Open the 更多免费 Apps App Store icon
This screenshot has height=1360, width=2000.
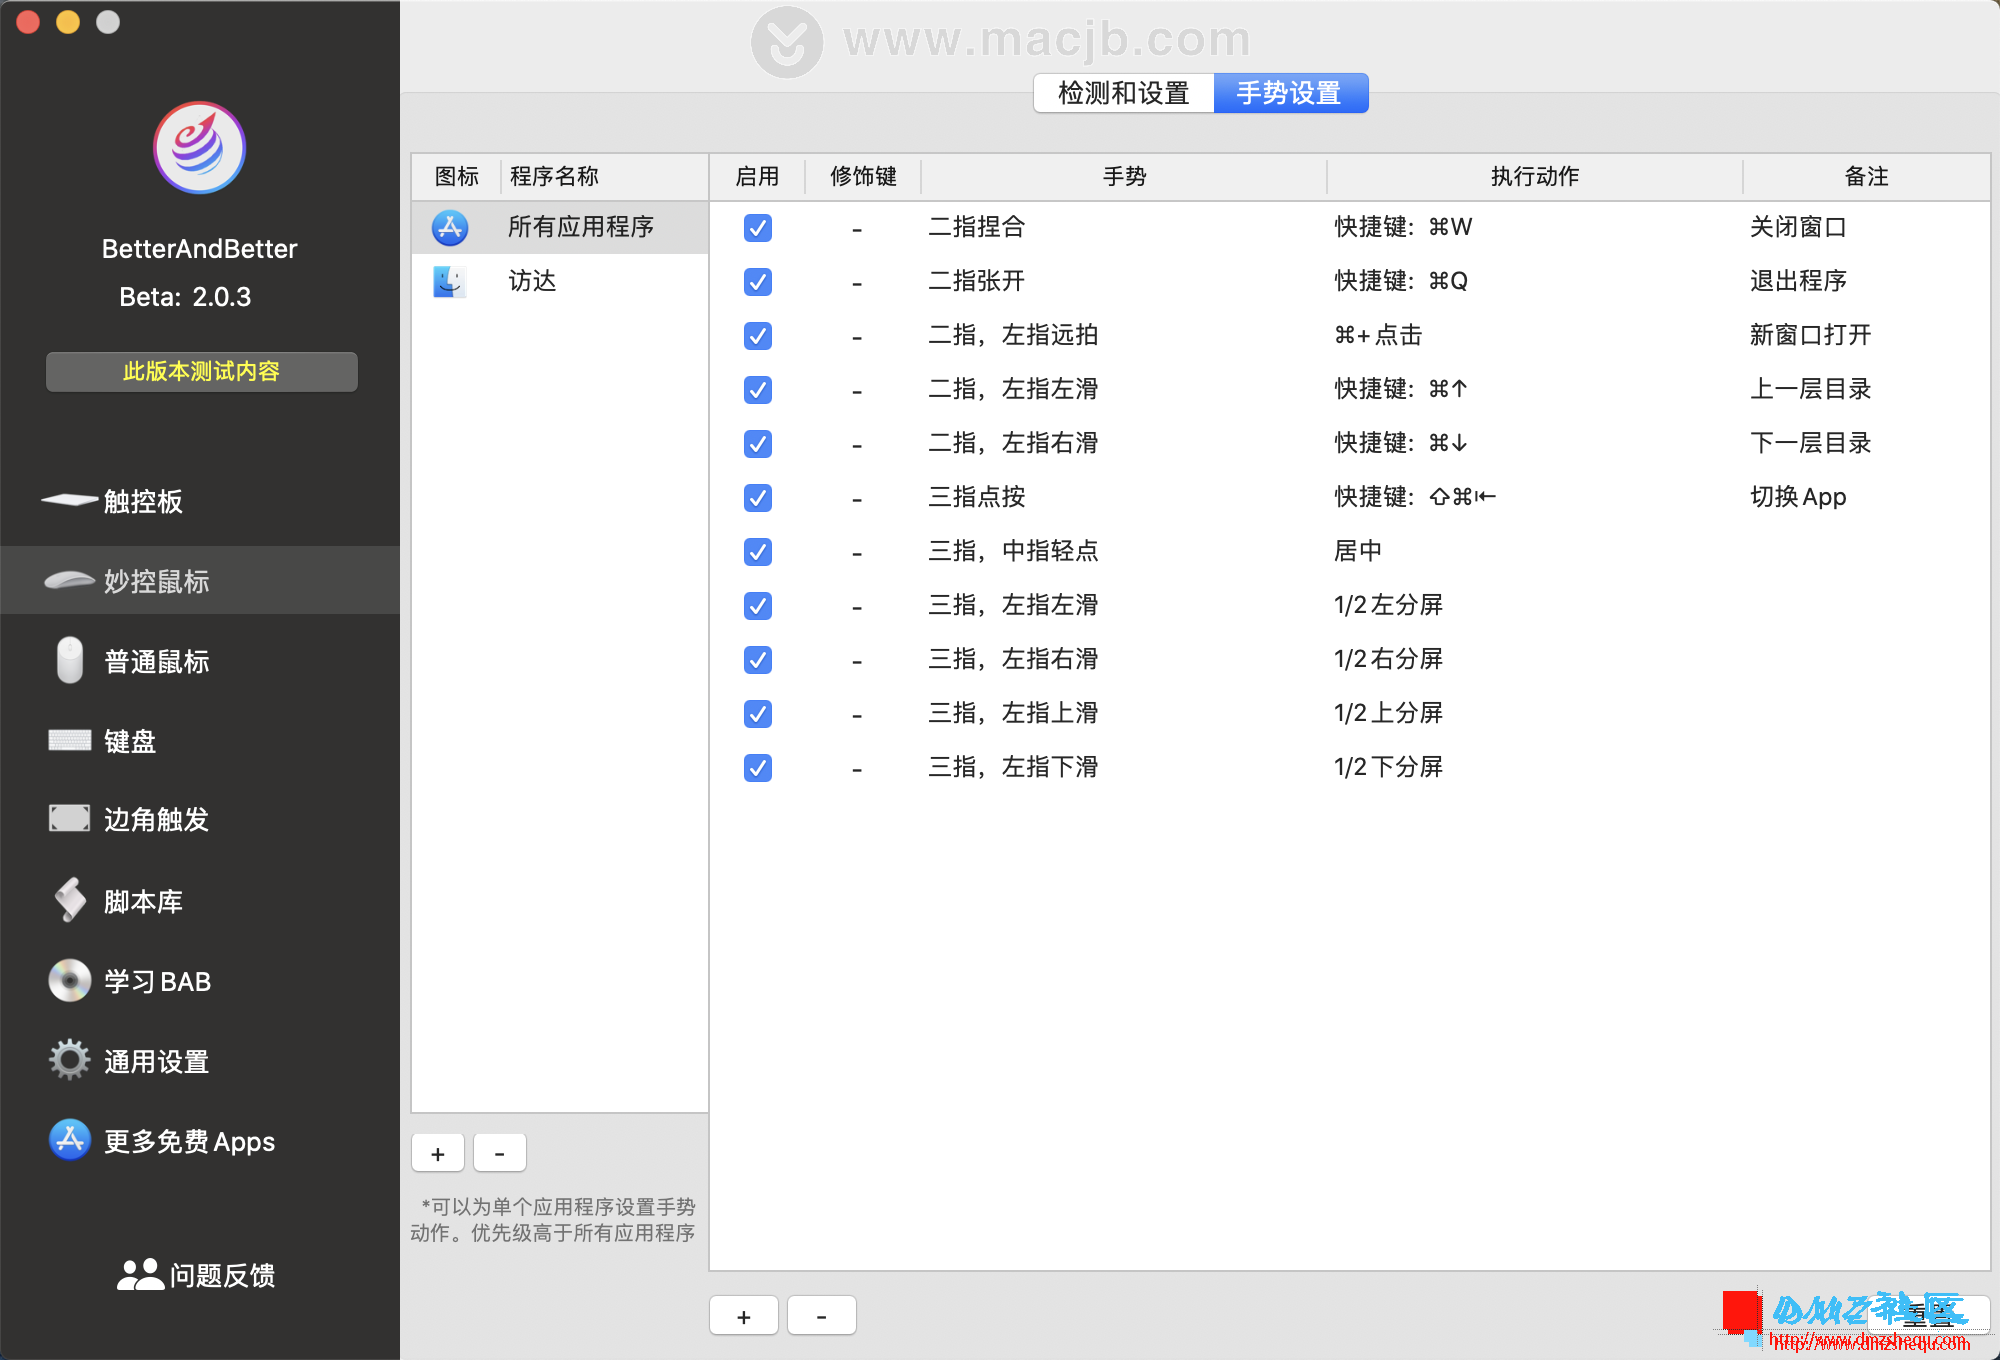point(69,1140)
